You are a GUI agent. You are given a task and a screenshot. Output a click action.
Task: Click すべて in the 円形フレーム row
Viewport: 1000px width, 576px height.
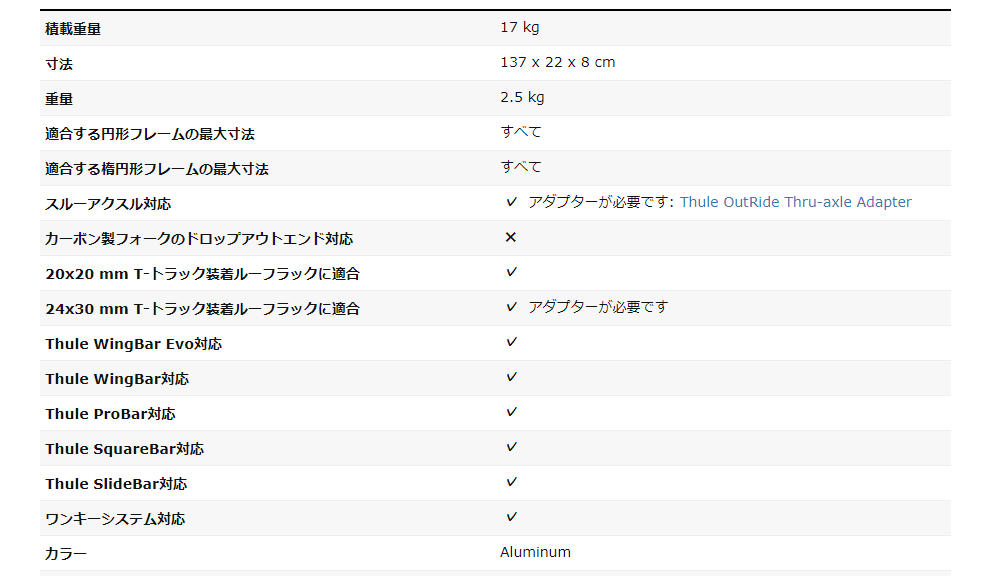[x=520, y=132]
